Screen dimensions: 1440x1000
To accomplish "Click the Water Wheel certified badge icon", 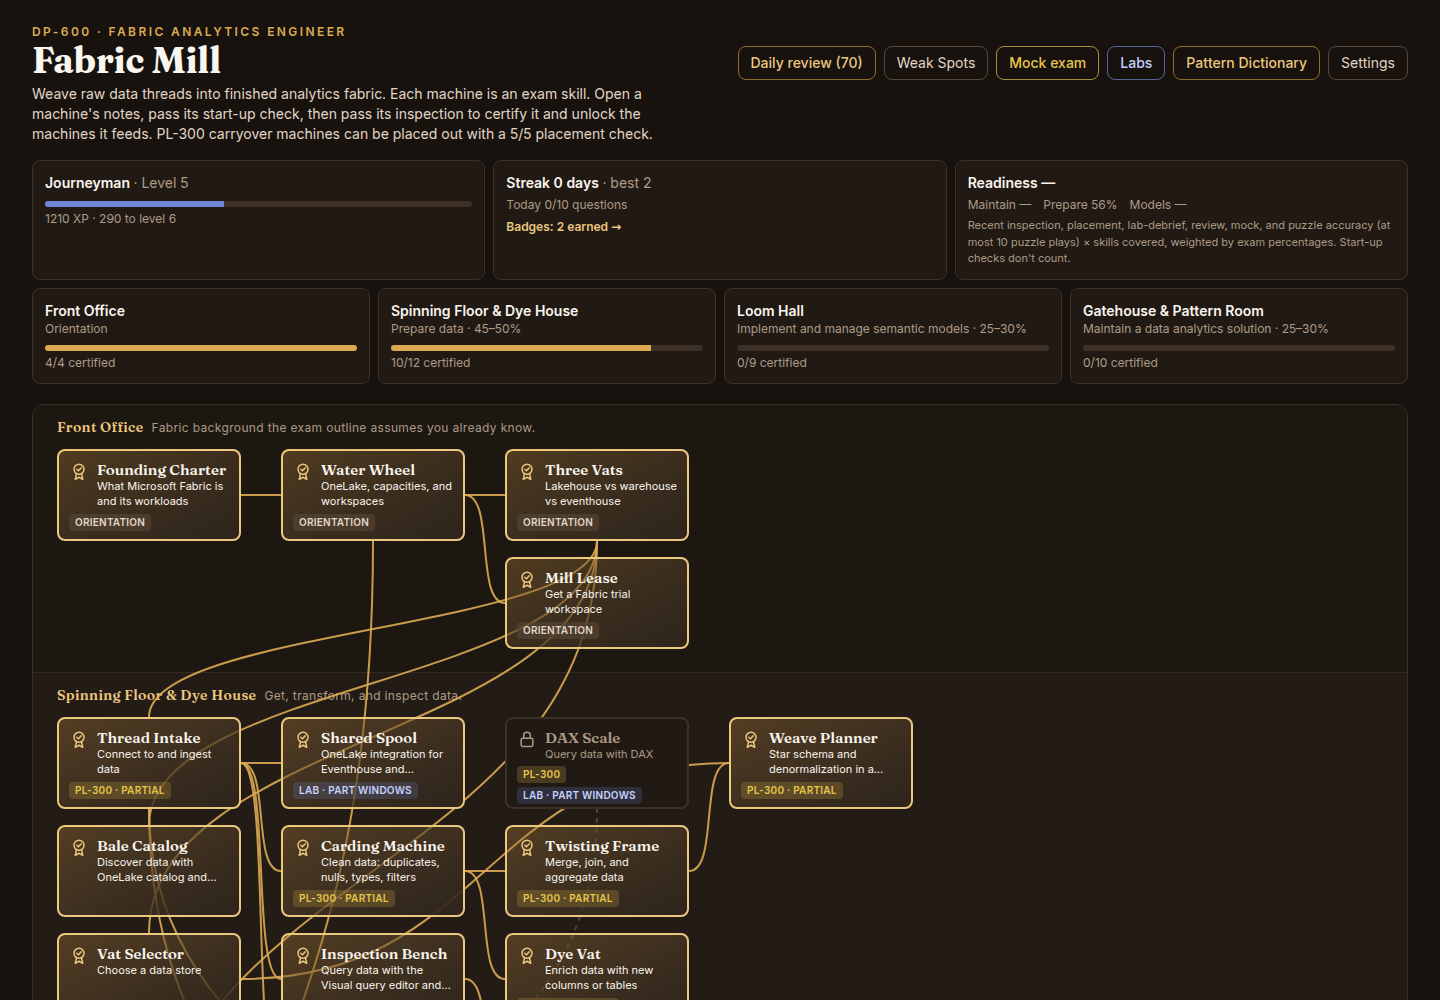I will (x=303, y=471).
